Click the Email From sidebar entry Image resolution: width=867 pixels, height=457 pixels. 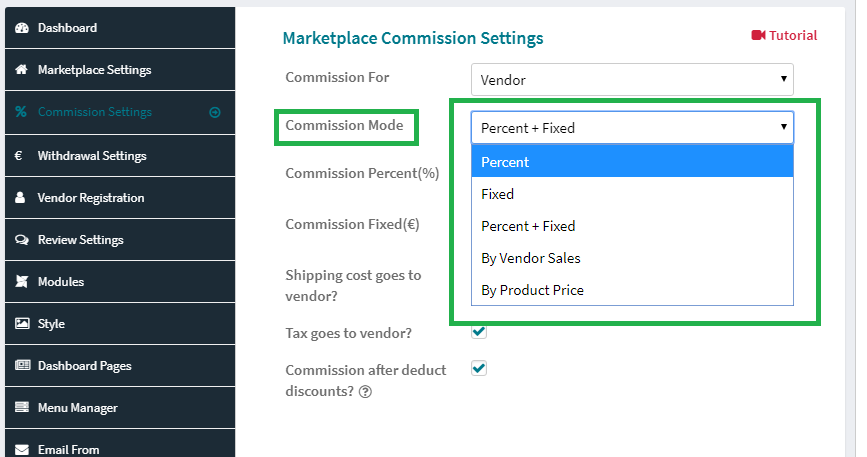120,446
